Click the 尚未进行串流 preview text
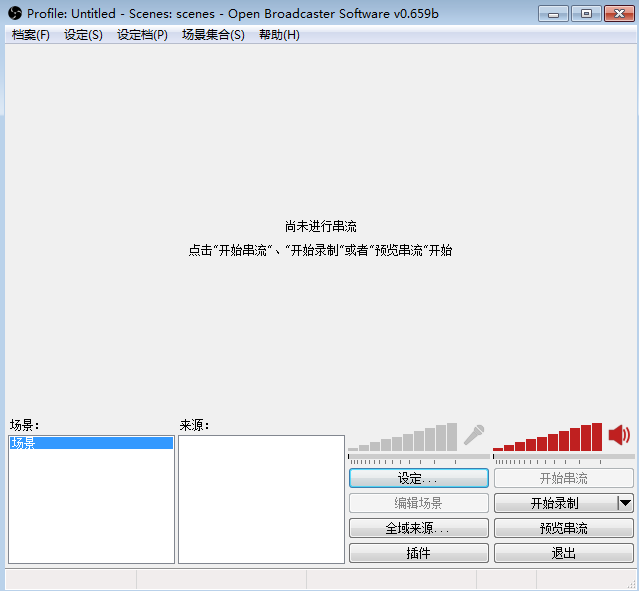Image resolution: width=639 pixels, height=591 pixels. [x=321, y=226]
